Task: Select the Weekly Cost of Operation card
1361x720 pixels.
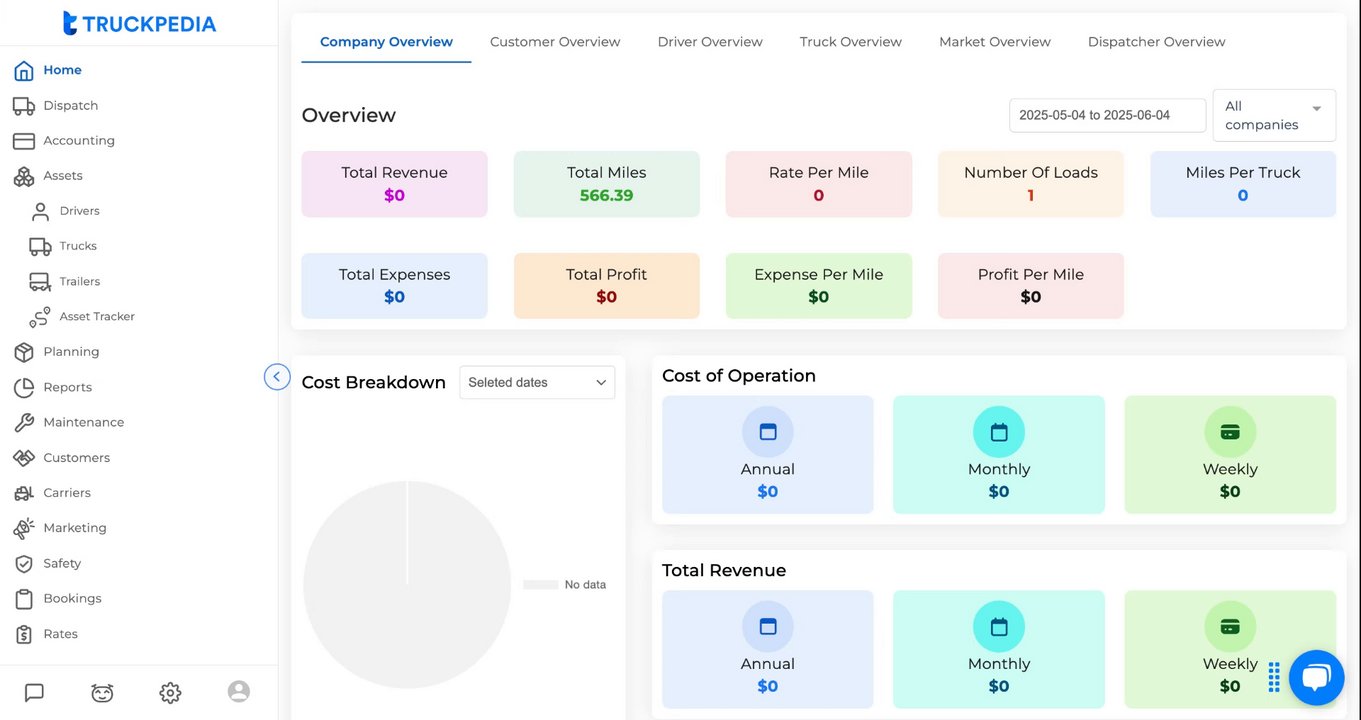Action: [x=1229, y=454]
